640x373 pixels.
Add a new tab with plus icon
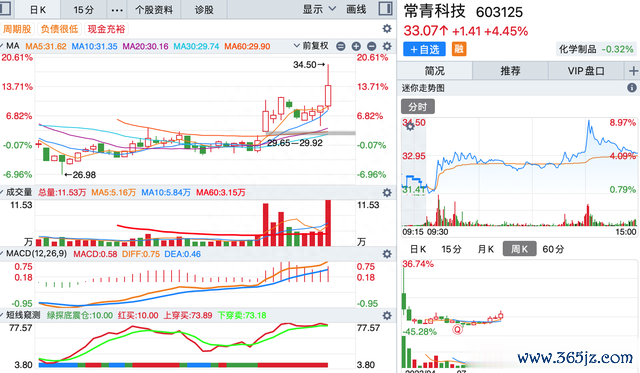[x=633, y=71]
